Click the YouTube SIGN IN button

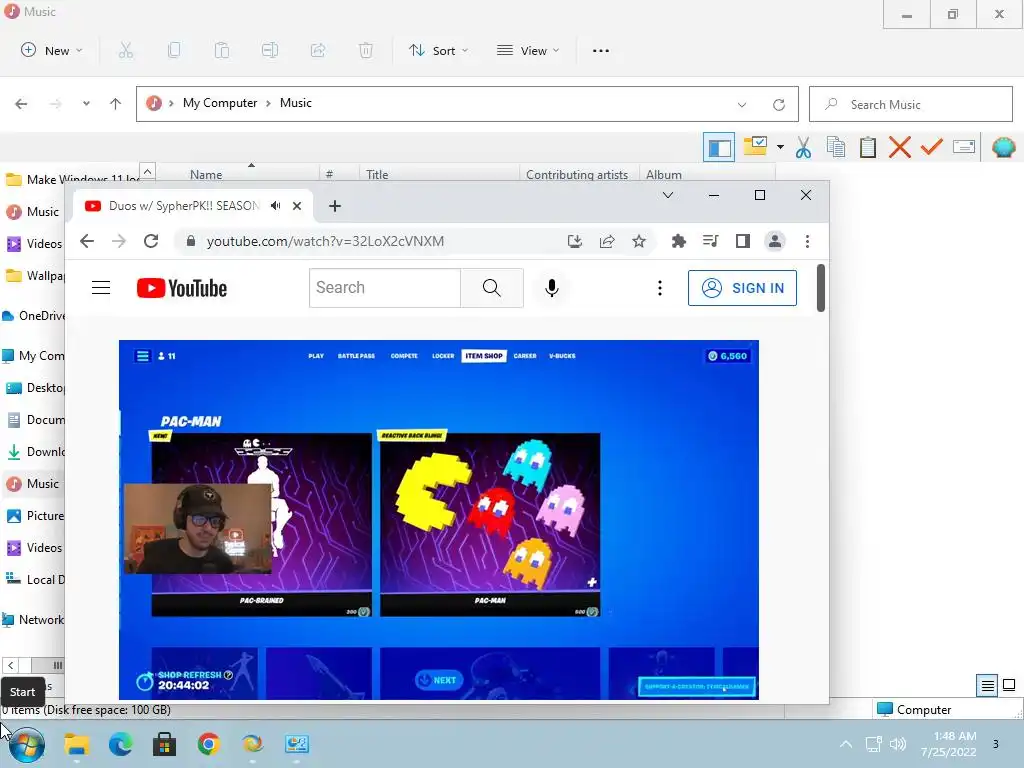click(x=742, y=288)
